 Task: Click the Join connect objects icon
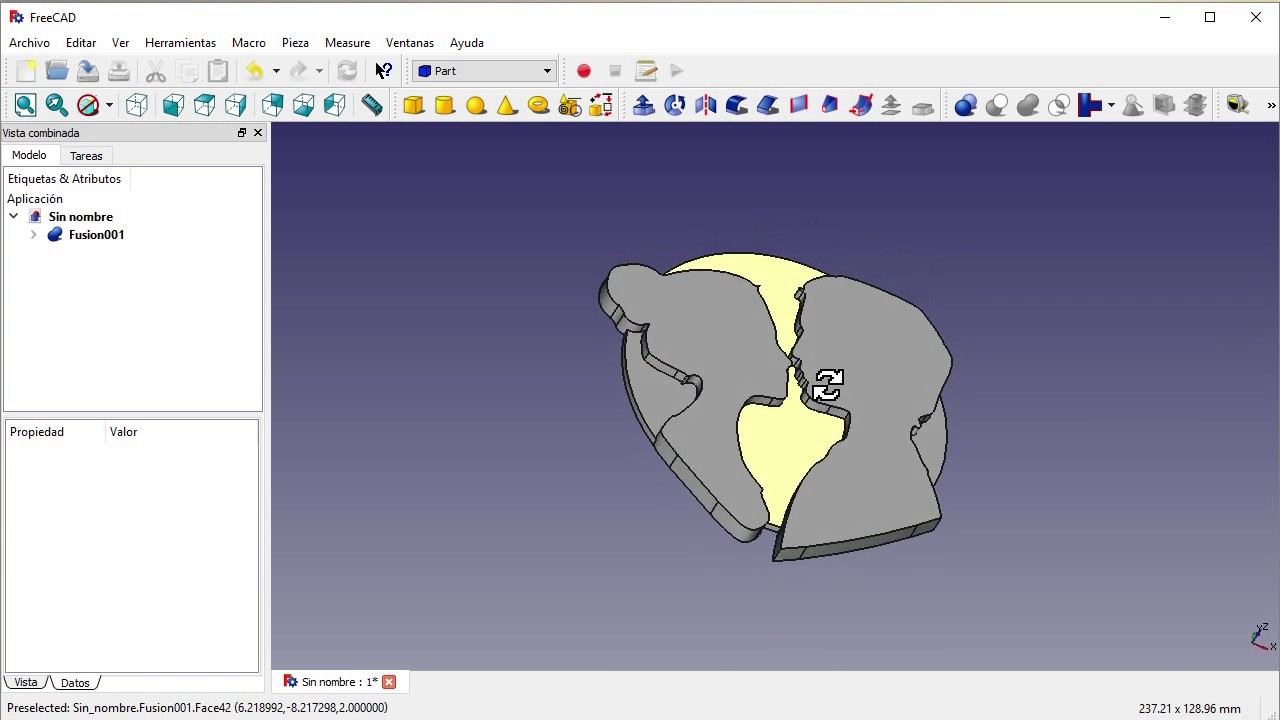pos(1090,105)
